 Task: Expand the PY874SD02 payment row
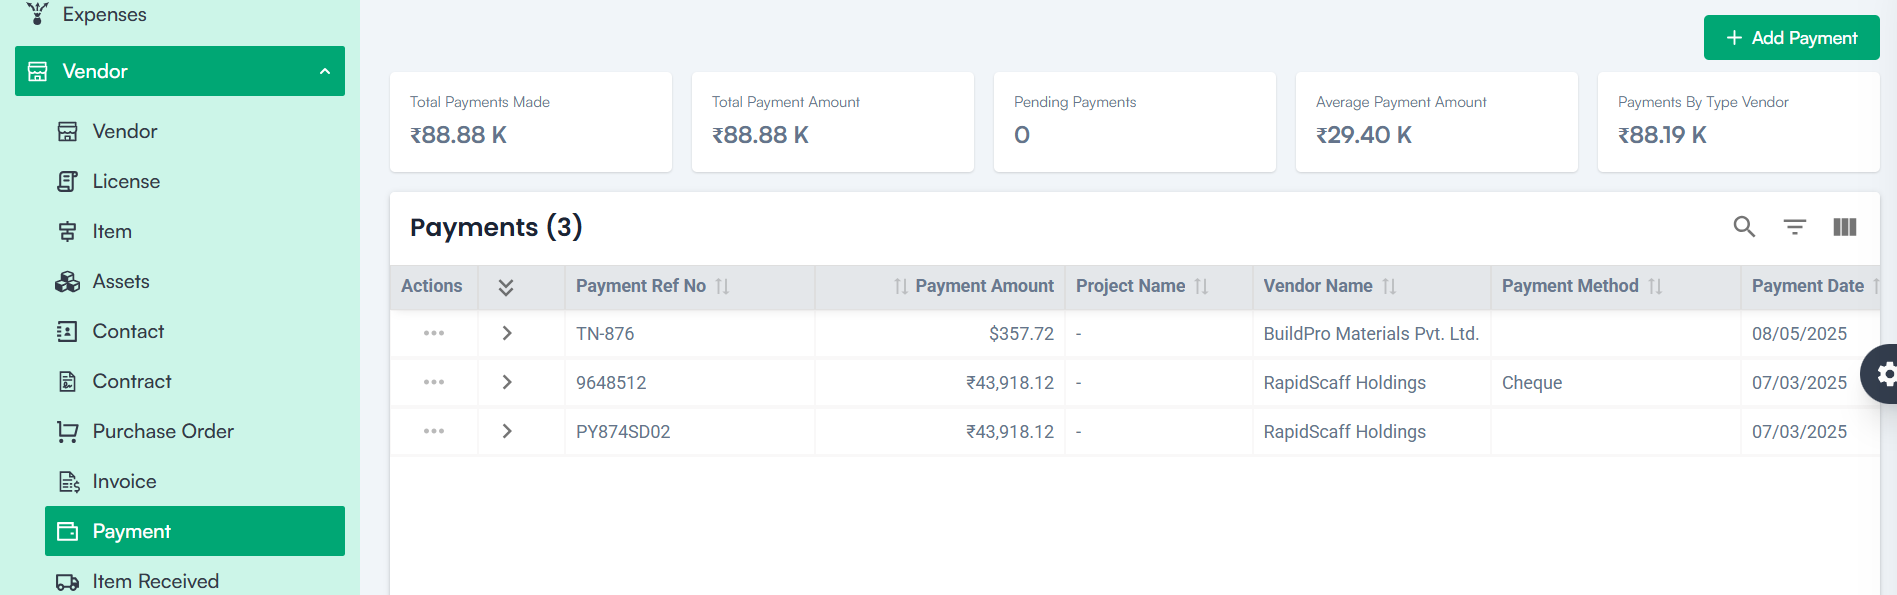[x=507, y=431]
